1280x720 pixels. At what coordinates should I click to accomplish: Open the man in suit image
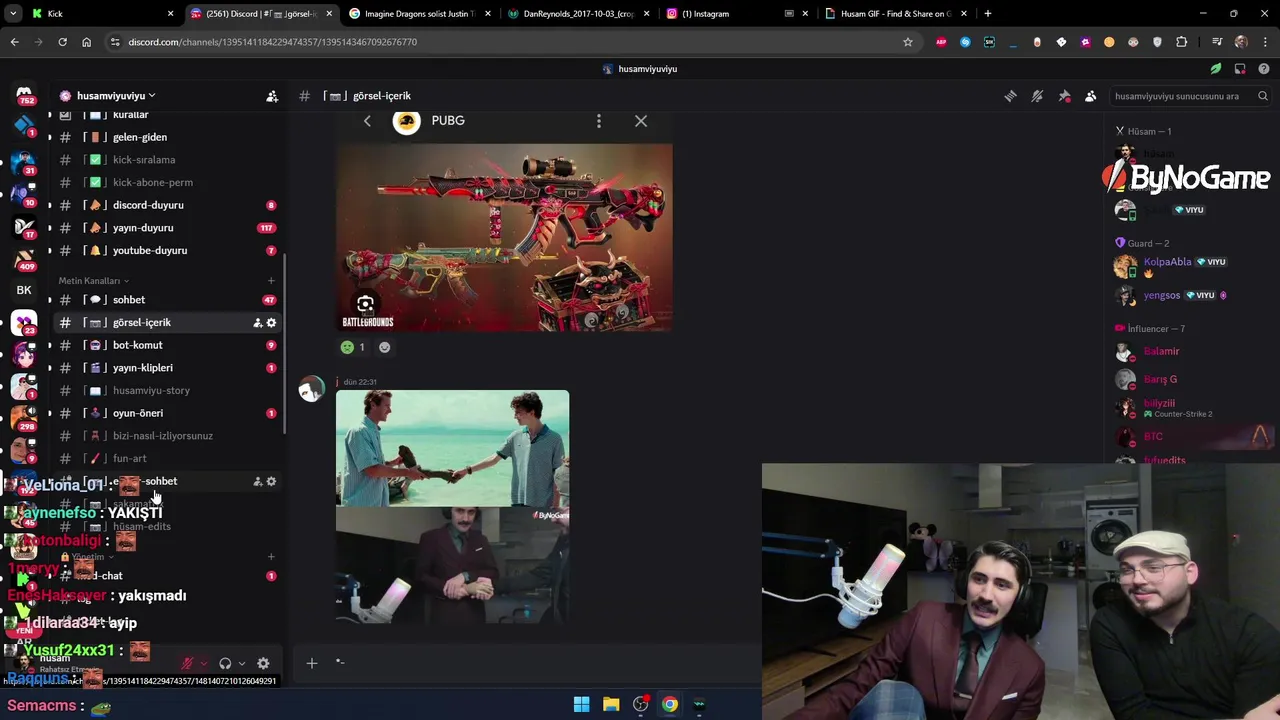[x=452, y=565]
